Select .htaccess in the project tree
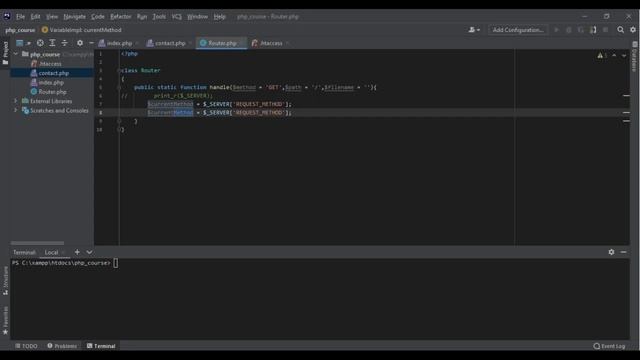 point(50,64)
